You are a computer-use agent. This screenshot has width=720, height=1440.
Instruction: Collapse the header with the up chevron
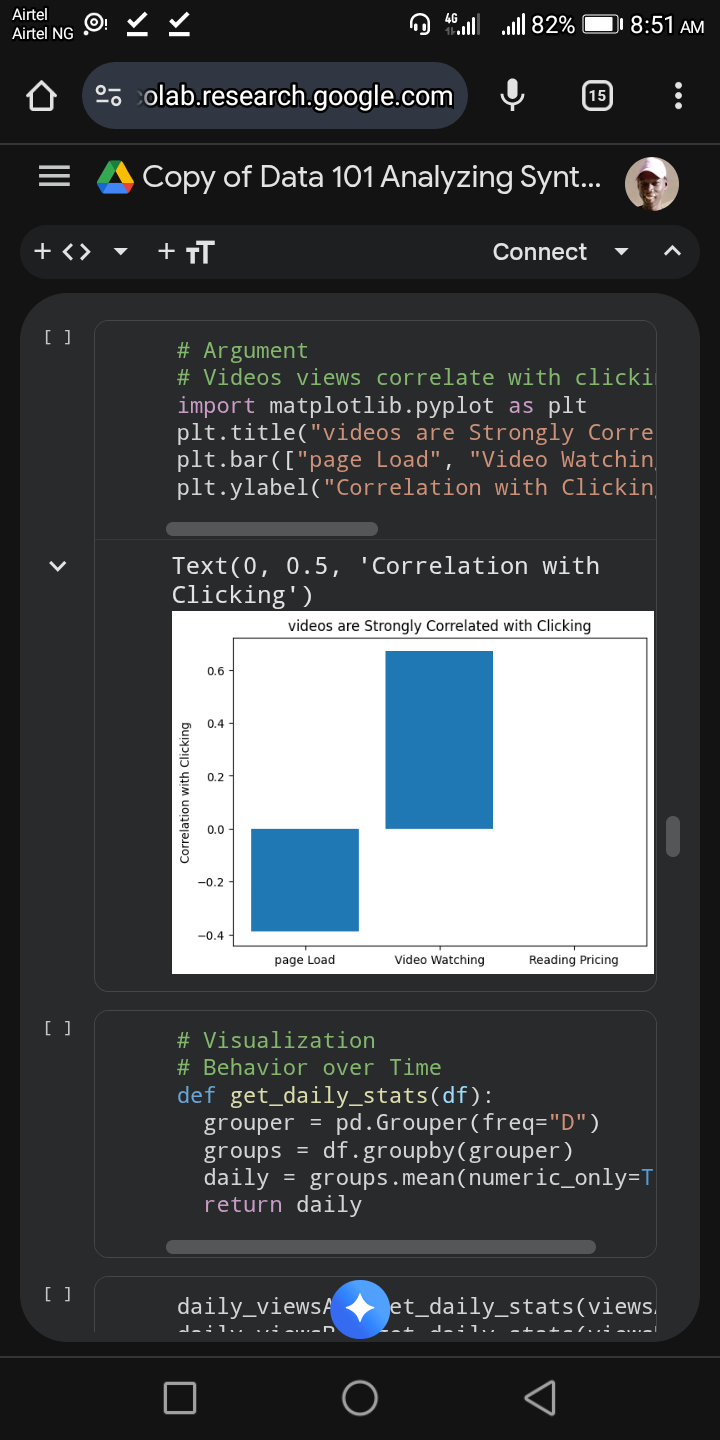coord(673,252)
